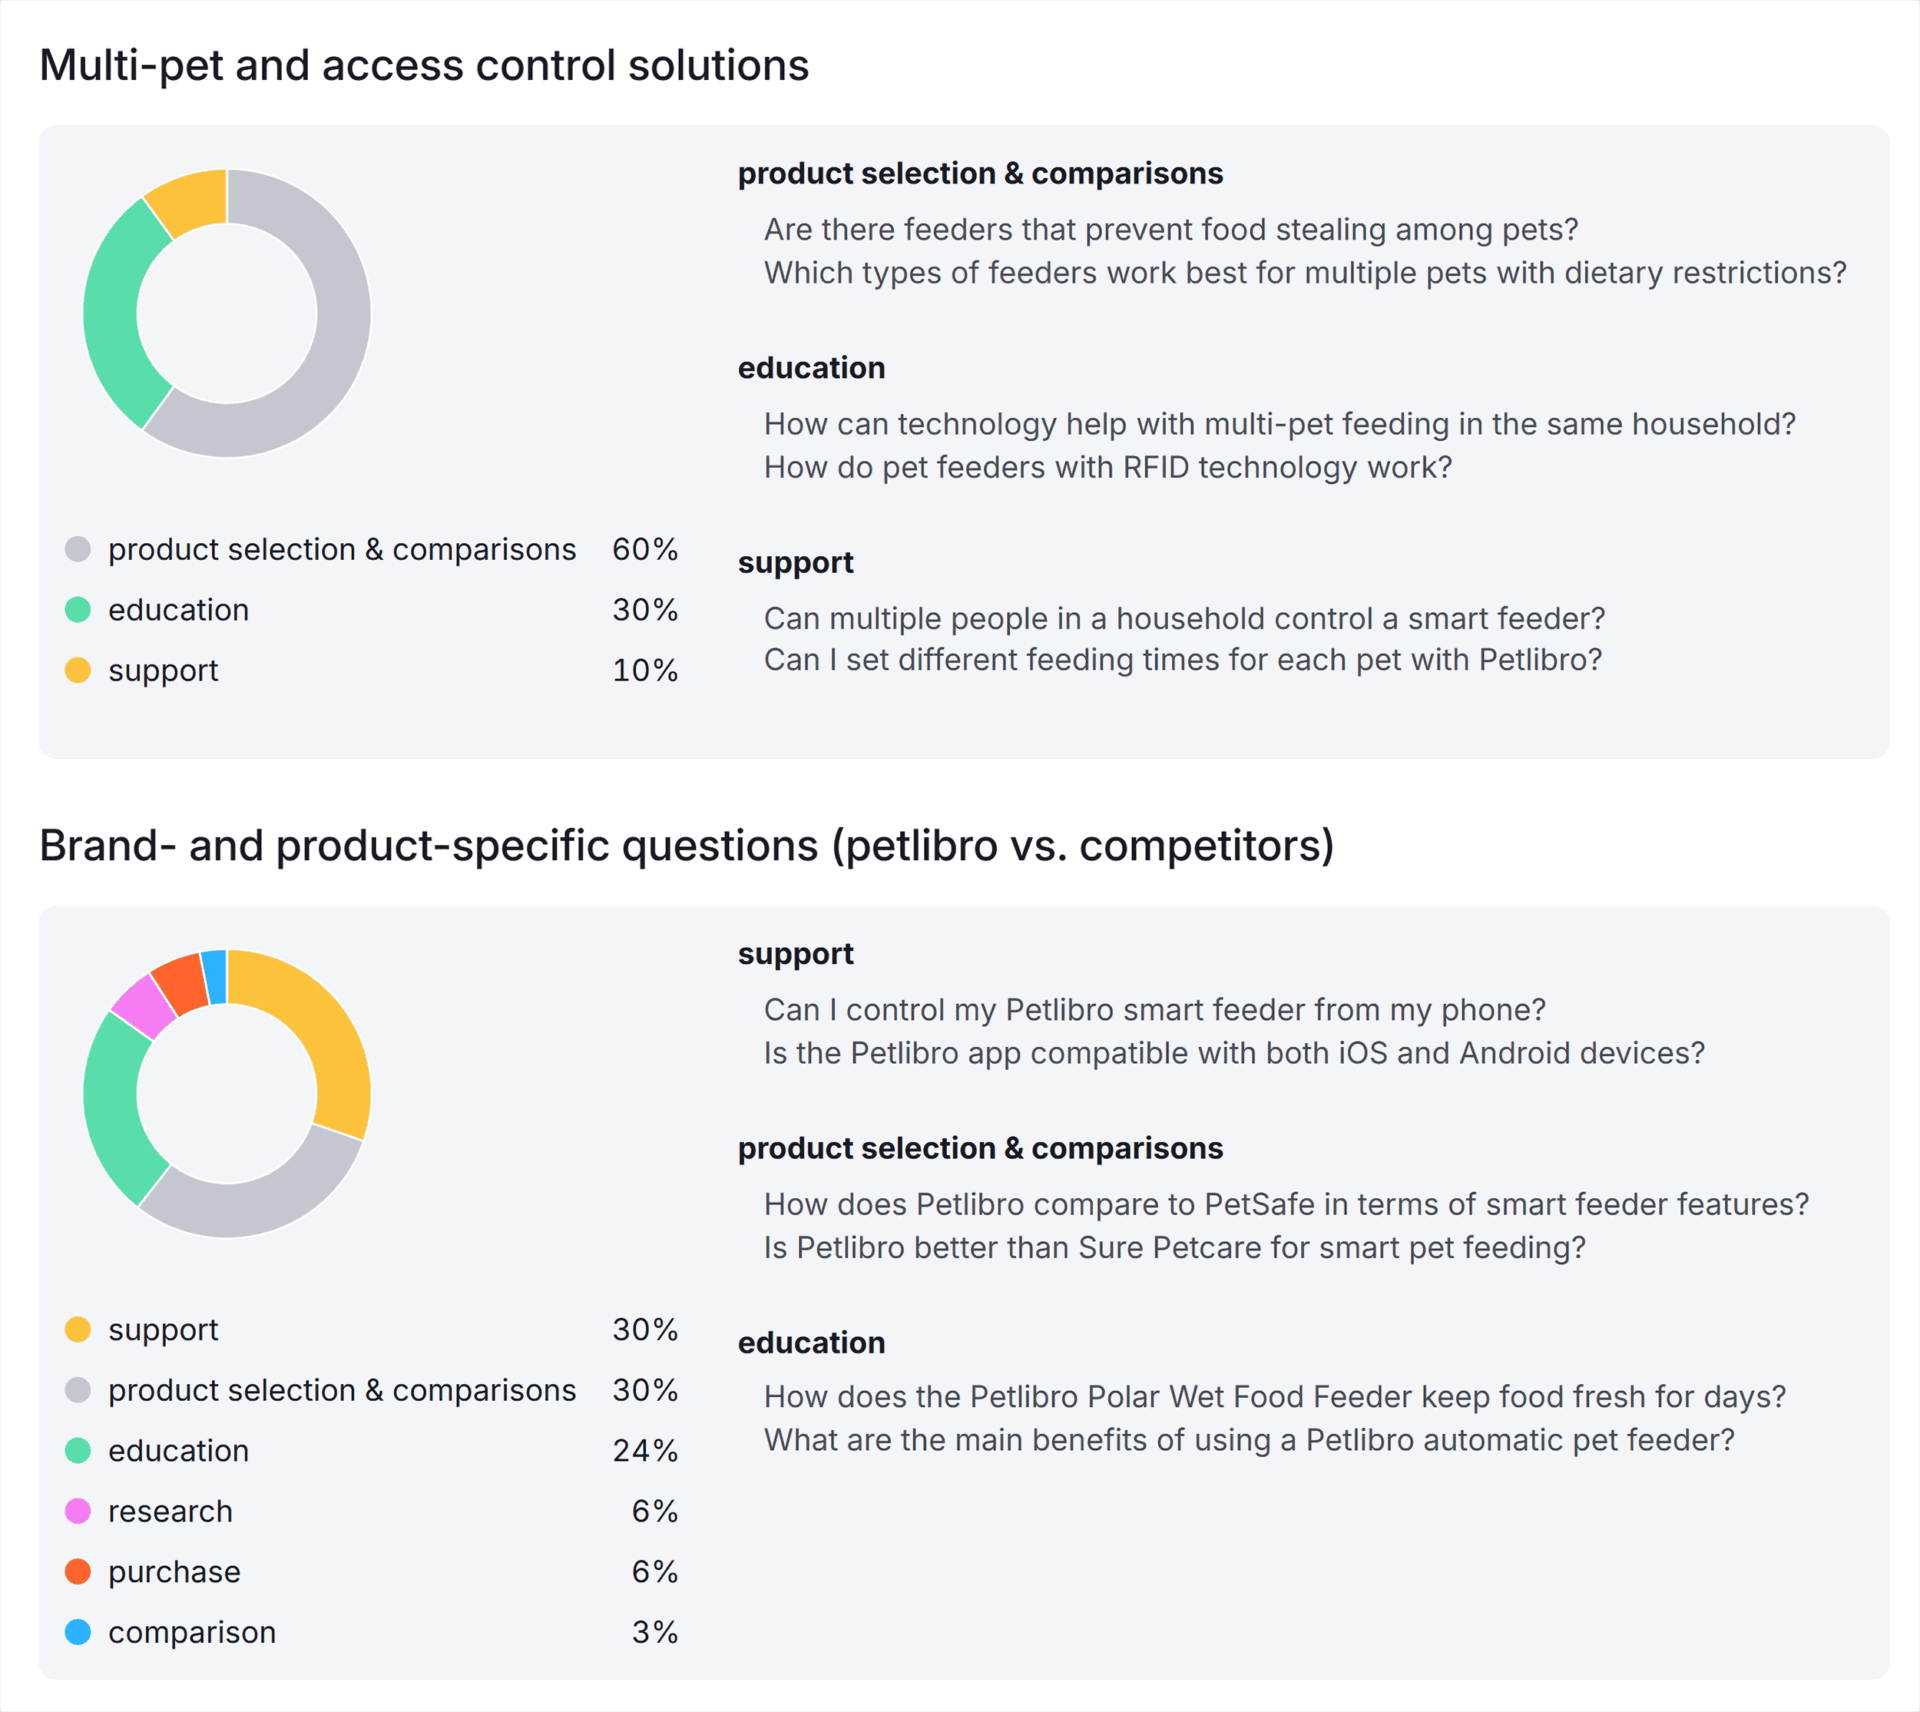Click the pink research legend dot
1920x1712 pixels.
click(78, 1511)
